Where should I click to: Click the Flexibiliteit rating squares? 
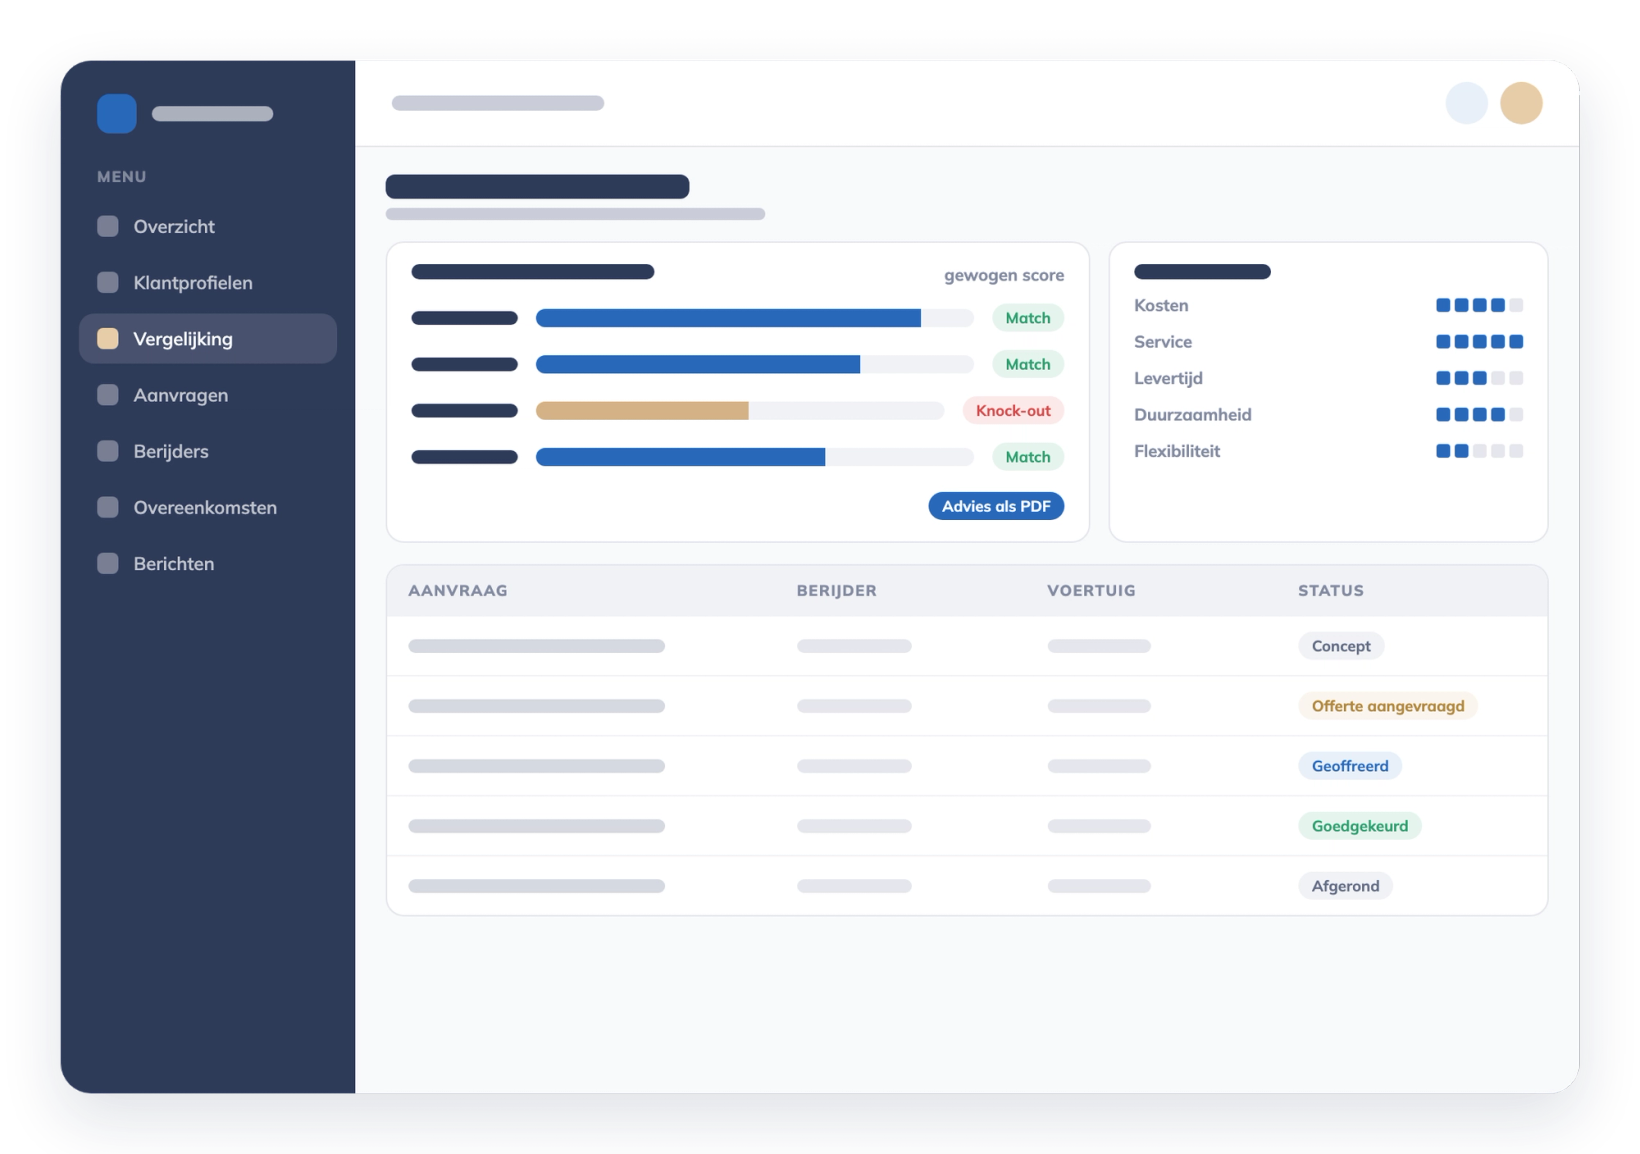(1479, 451)
